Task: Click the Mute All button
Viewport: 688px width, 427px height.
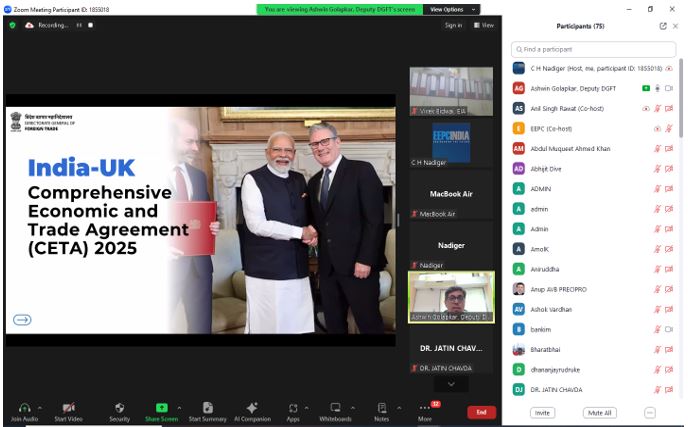Action: coord(599,413)
